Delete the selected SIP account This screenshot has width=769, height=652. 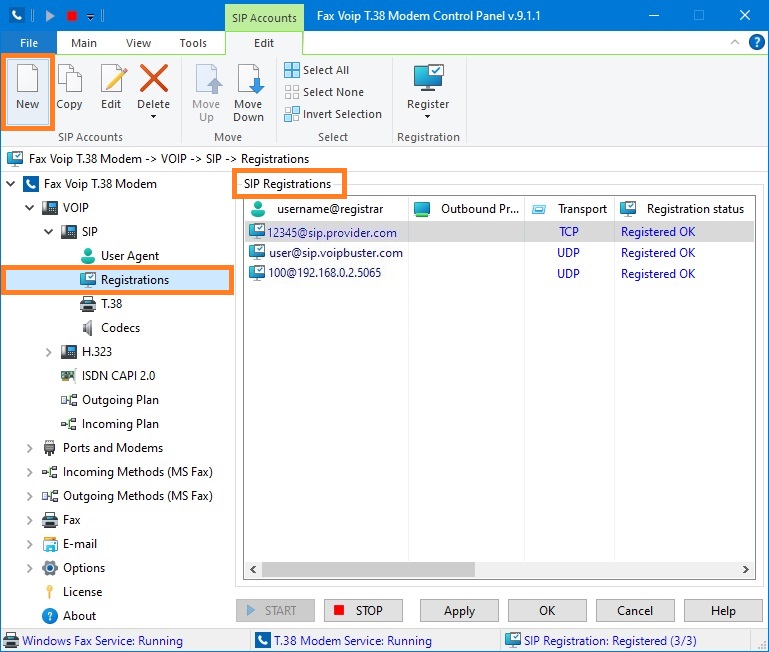(x=154, y=86)
